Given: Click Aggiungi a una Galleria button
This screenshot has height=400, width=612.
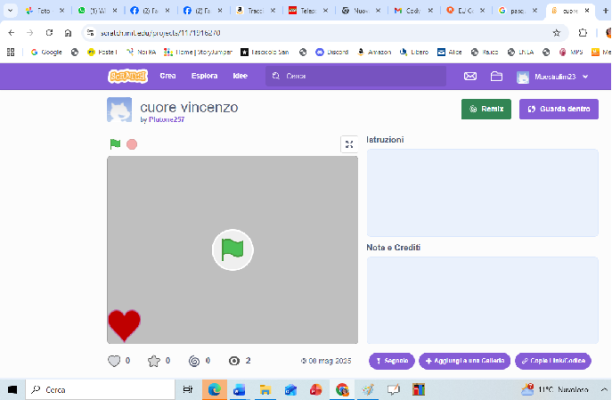Looking at the screenshot, I should point(464,360).
